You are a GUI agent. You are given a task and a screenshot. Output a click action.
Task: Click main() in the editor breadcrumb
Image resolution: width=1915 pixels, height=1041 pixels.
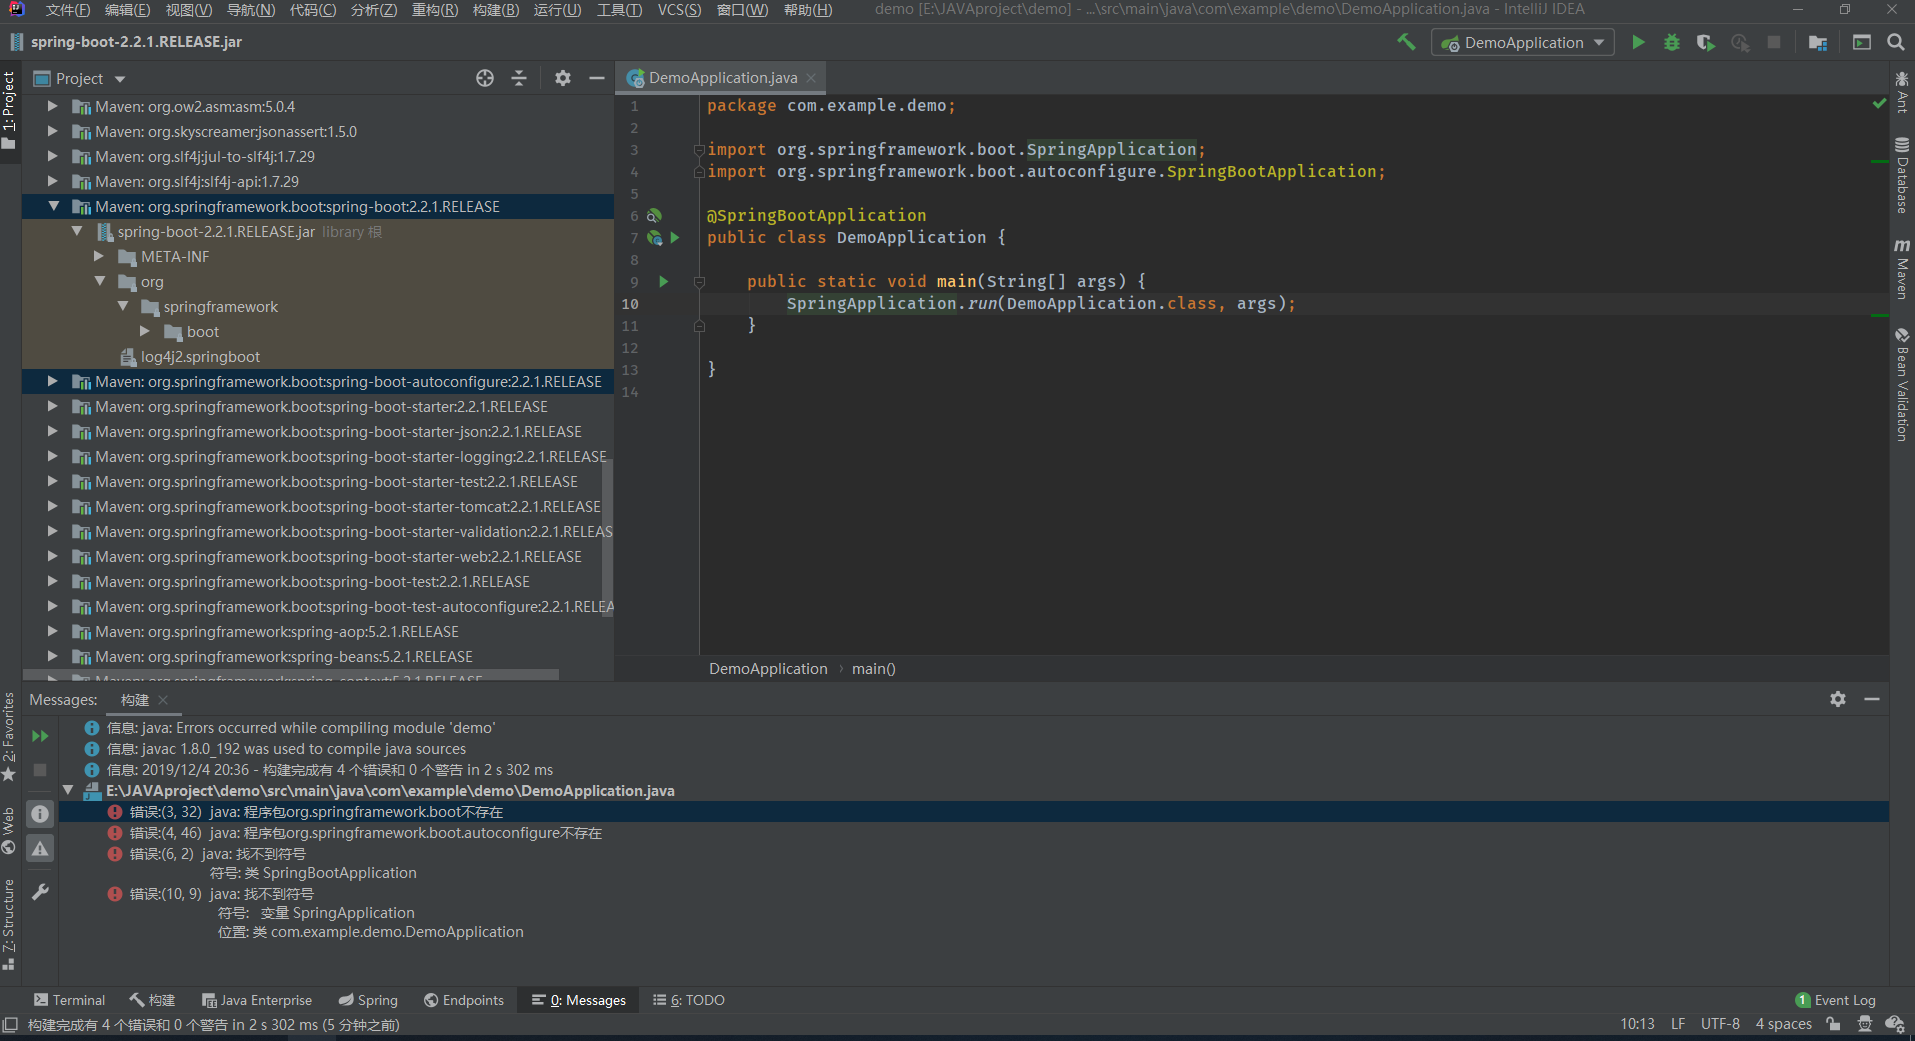(x=873, y=669)
